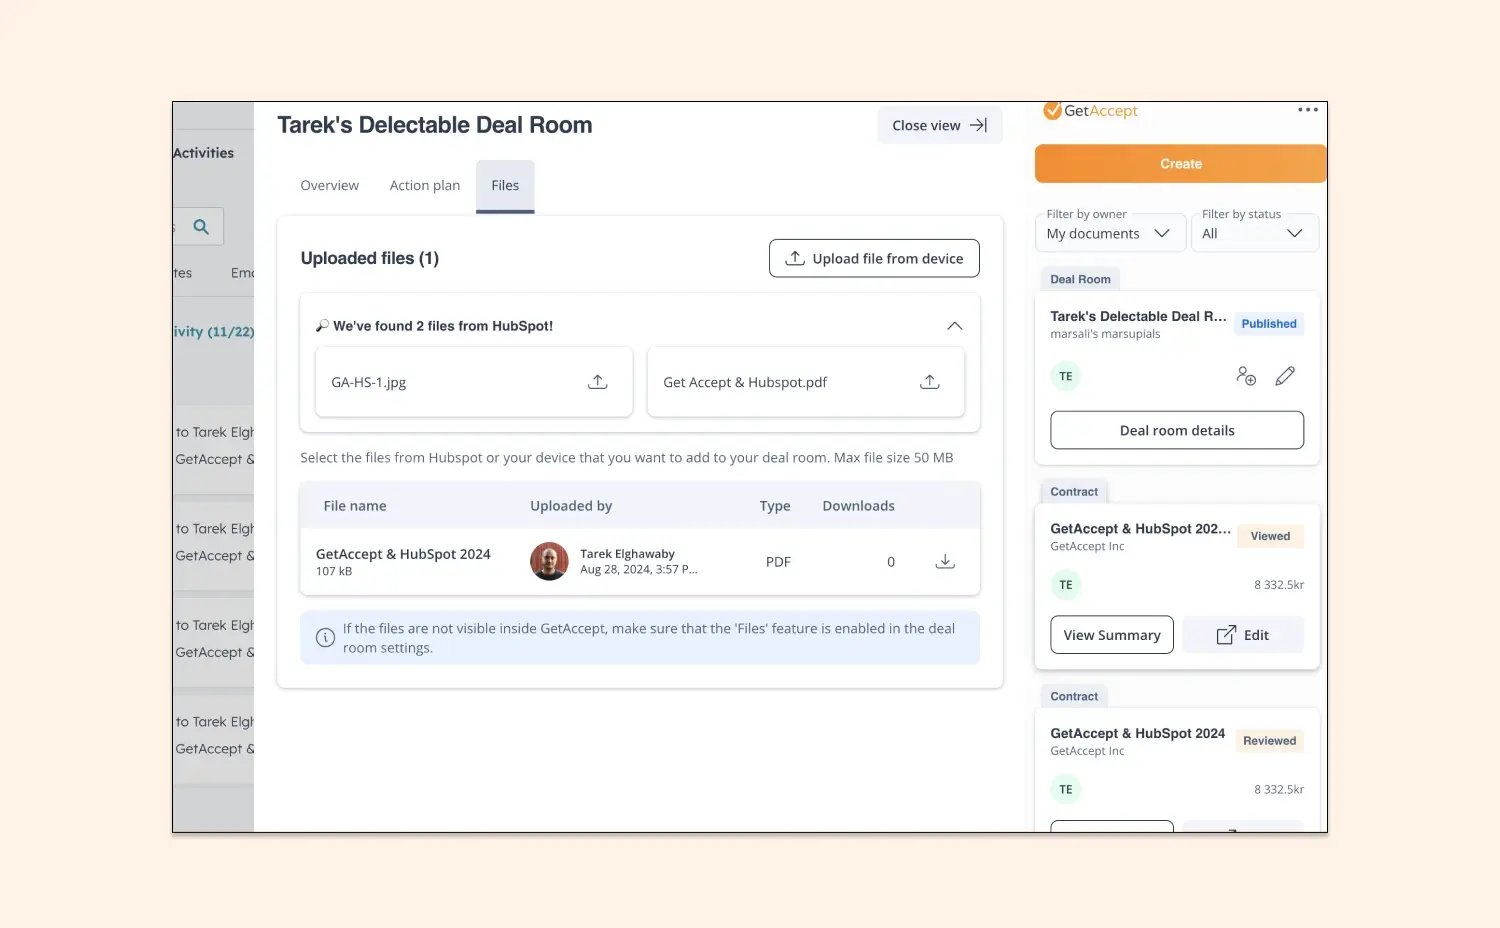Screen dimensions: 1500x928
Task: Click the Deal Room section label
Action: 1080,279
